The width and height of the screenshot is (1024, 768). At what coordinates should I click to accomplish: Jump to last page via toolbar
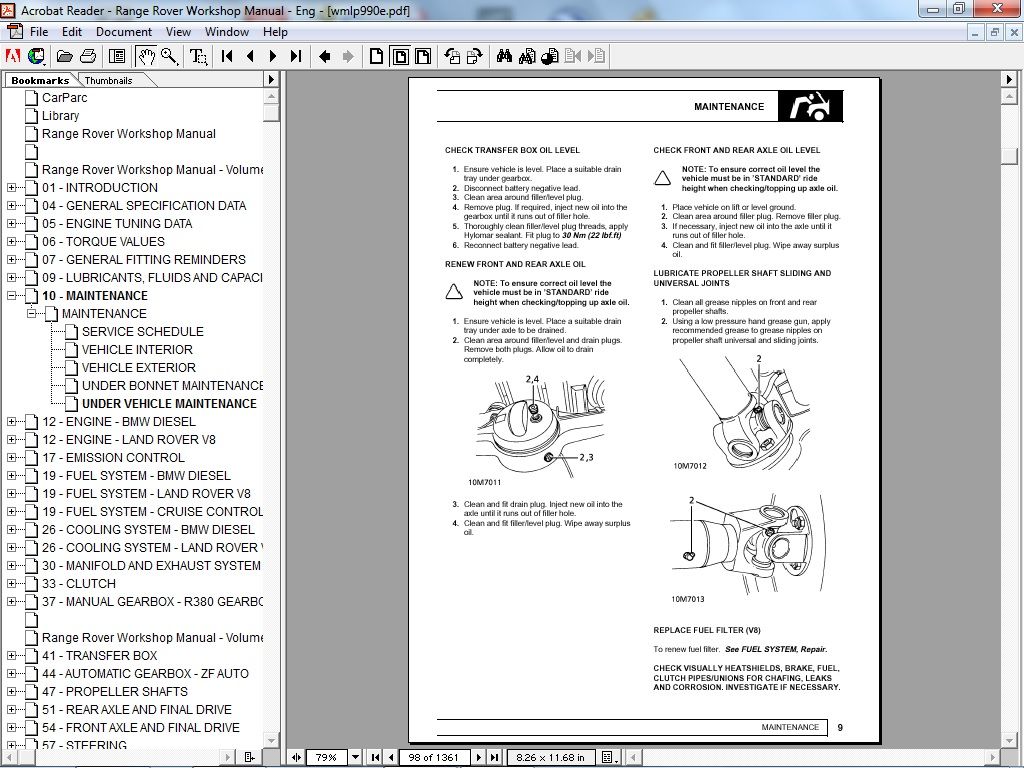[296, 56]
